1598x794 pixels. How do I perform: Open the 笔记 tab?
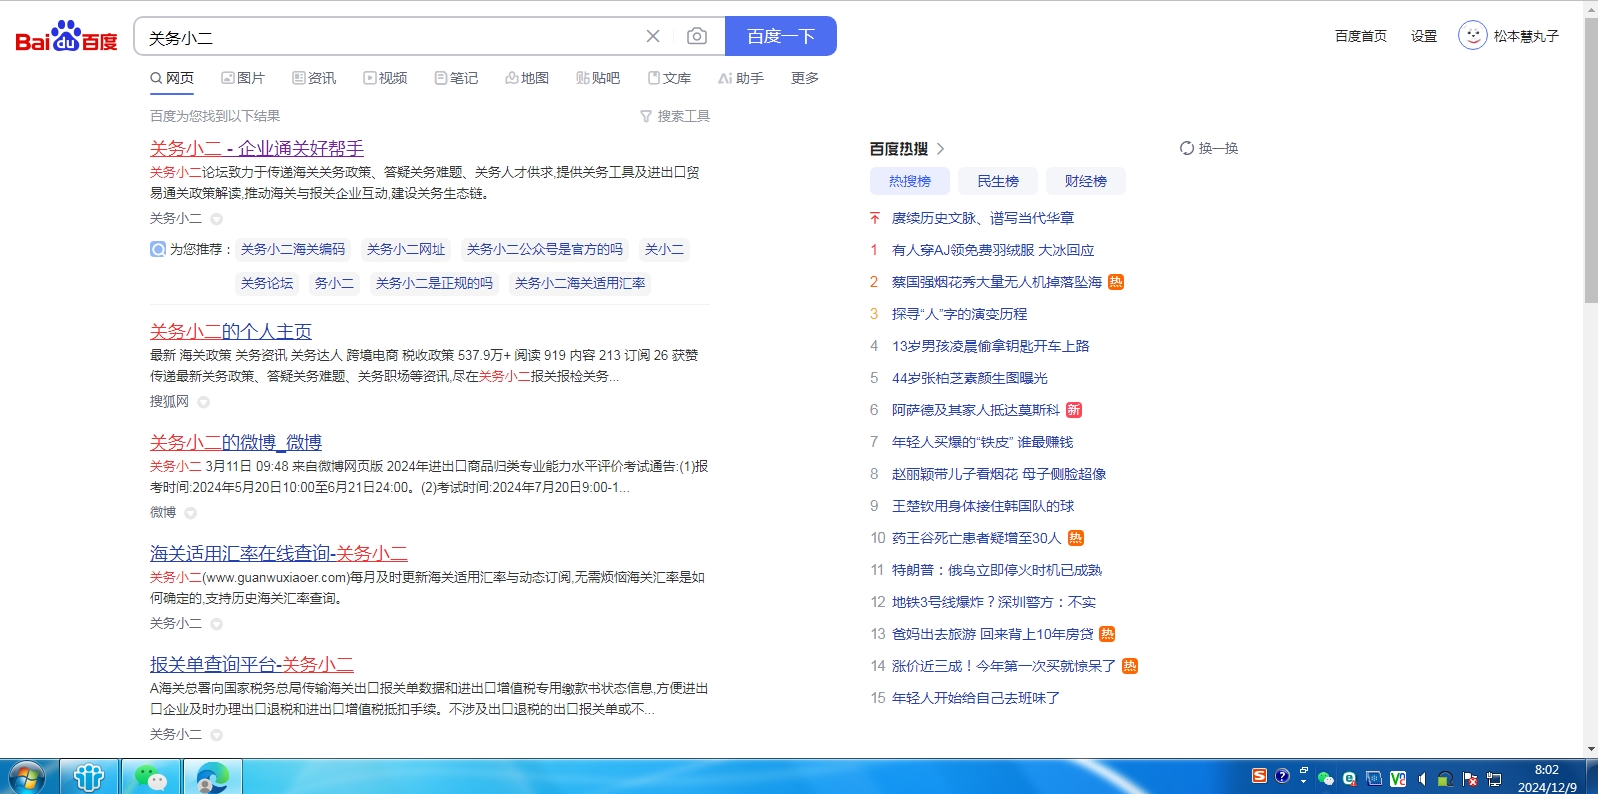point(456,78)
